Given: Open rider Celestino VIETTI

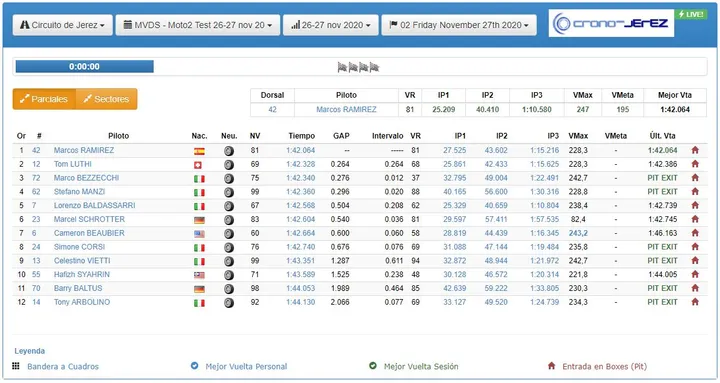Looking at the screenshot, I should (82, 260).
